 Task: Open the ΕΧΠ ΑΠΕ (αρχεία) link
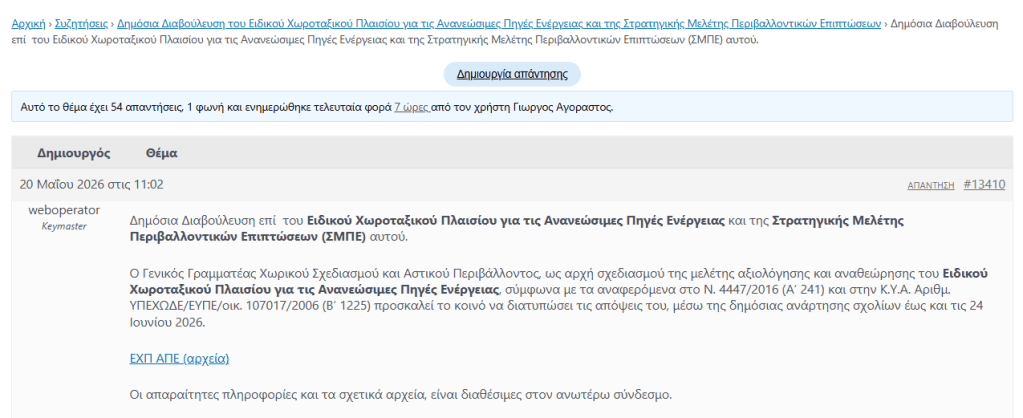[x=179, y=359]
